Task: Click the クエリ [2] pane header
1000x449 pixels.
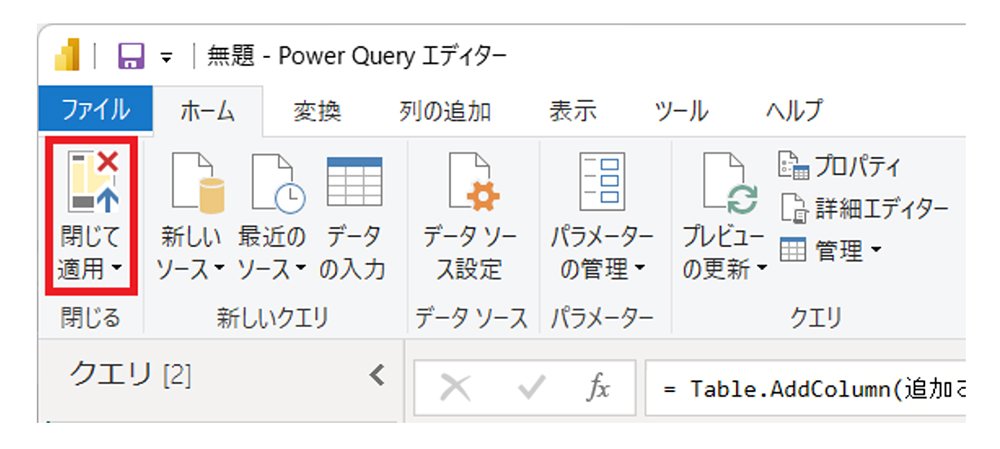Action: point(130,374)
